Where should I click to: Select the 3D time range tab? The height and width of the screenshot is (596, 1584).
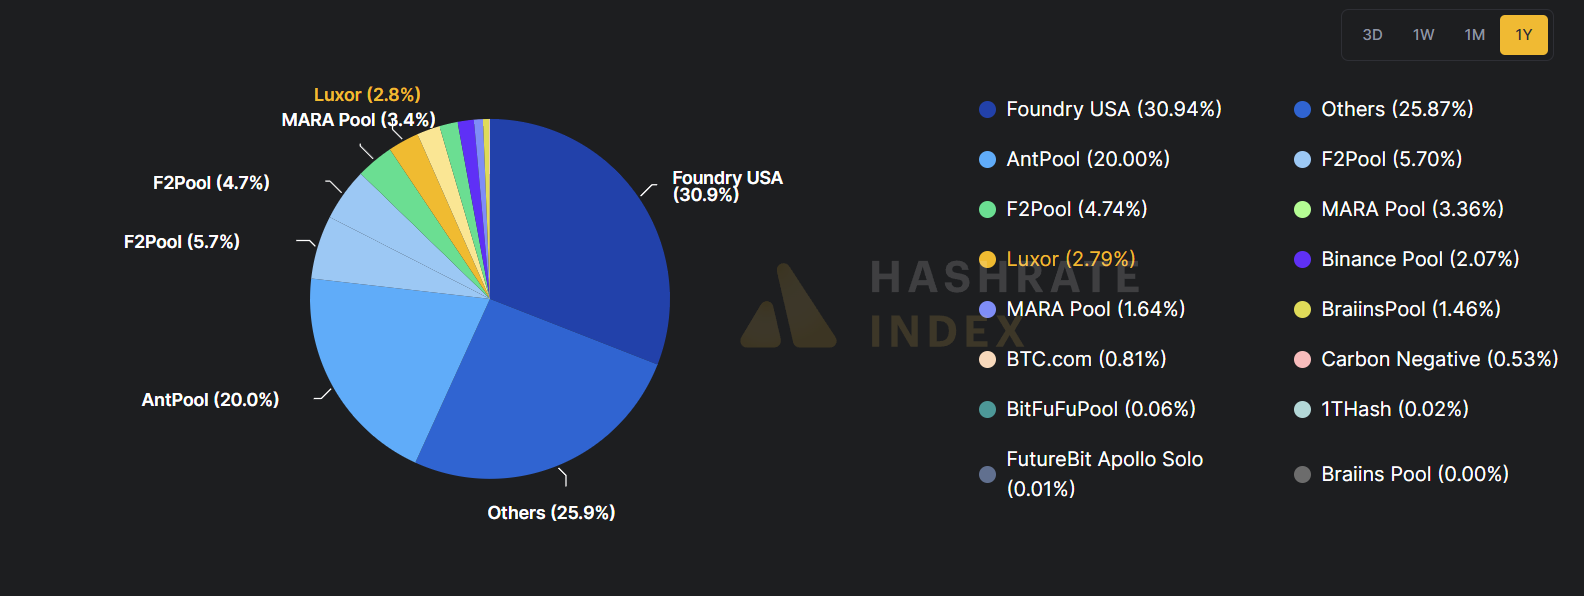click(x=1372, y=35)
